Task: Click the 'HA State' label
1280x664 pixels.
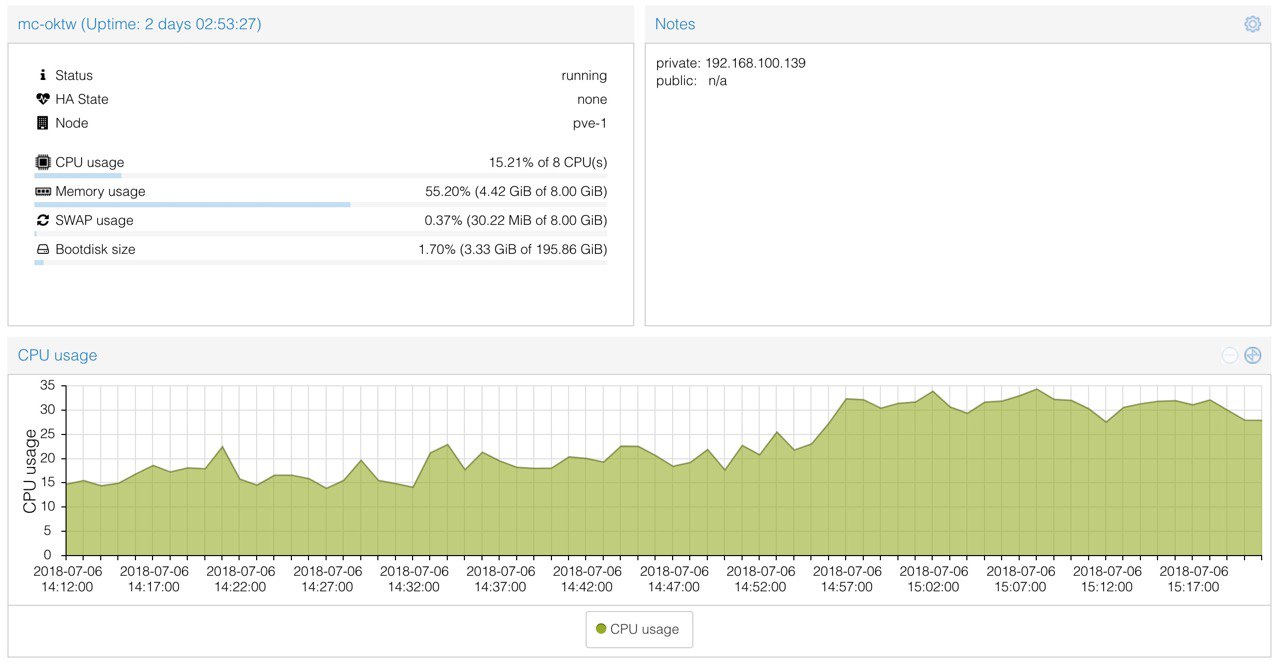Action: pyautogui.click(x=82, y=99)
